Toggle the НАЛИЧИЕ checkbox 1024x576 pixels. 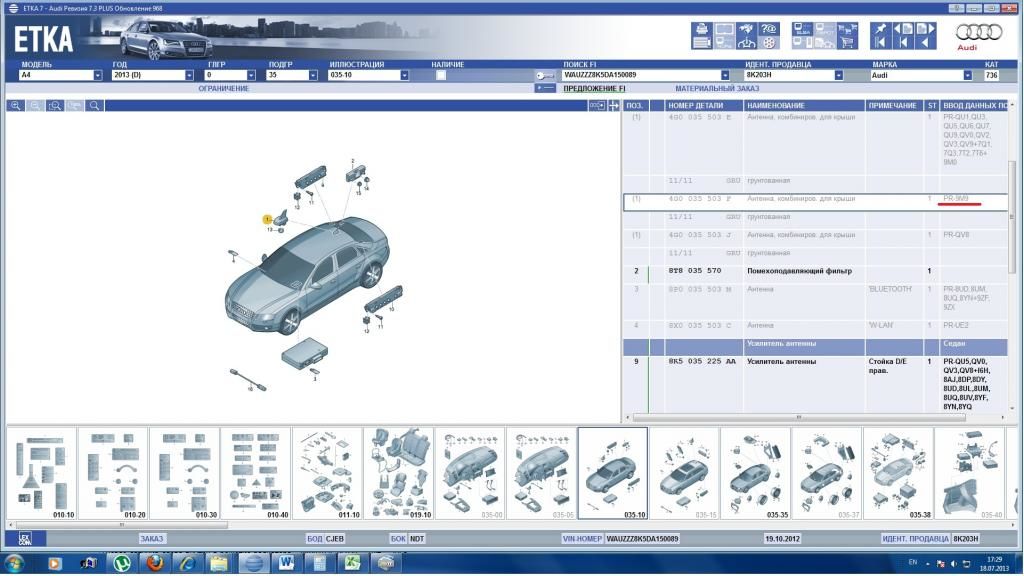(441, 75)
